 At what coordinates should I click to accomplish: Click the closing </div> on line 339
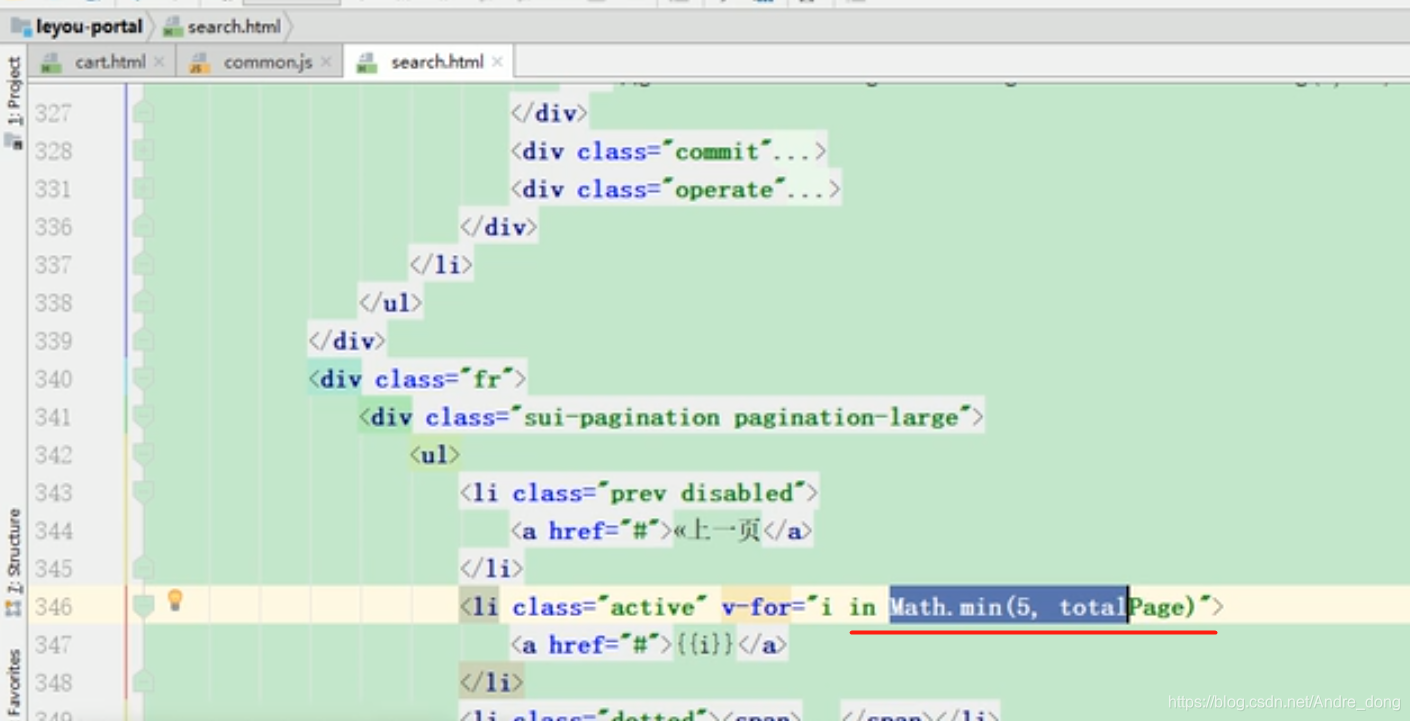coord(346,341)
